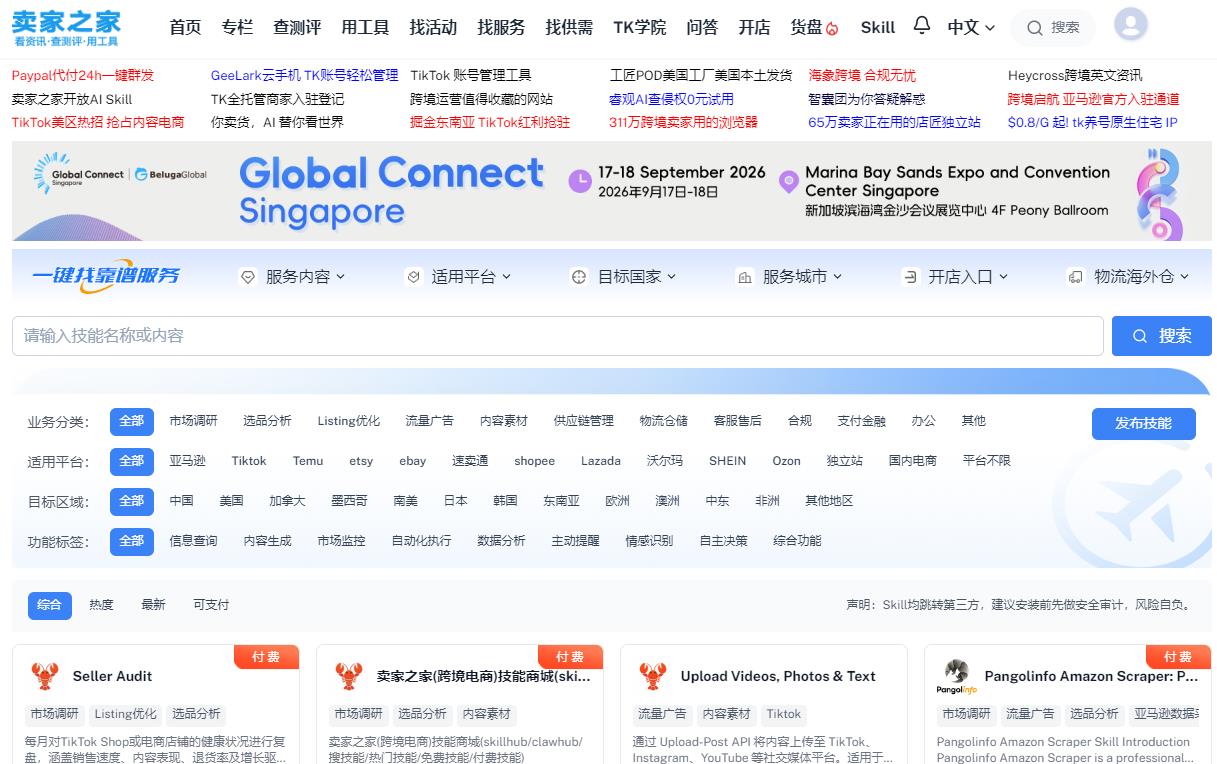Click the cube icon beside 适用平台
This screenshot has width=1217, height=764.
pyautogui.click(x=414, y=277)
